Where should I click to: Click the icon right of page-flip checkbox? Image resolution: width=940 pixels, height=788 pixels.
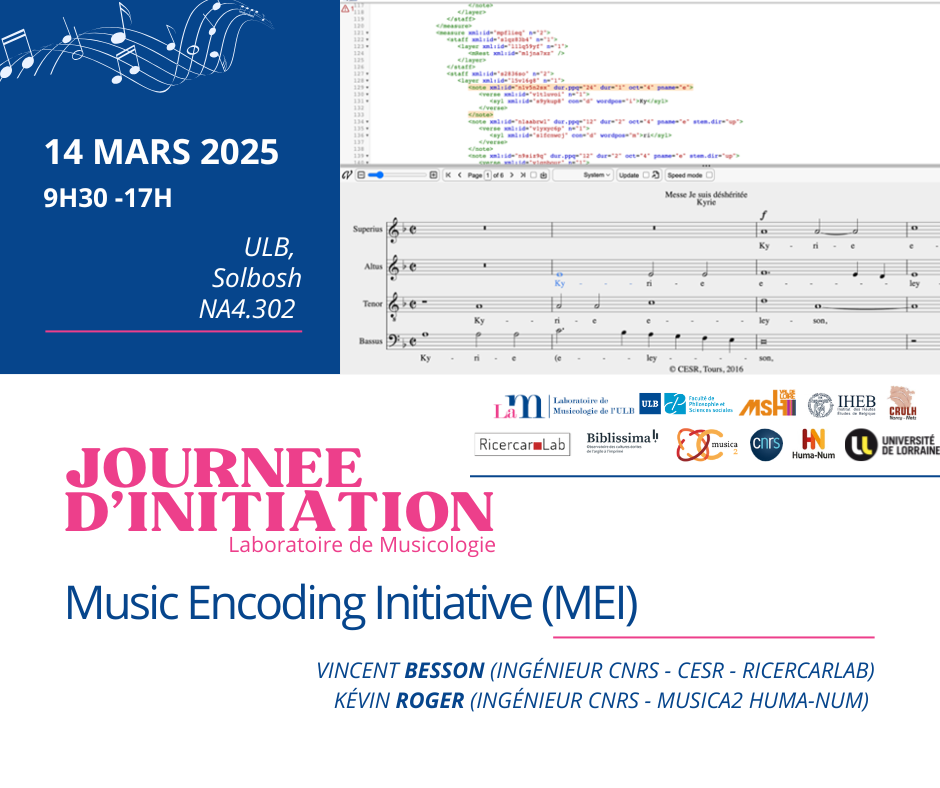click(x=543, y=175)
